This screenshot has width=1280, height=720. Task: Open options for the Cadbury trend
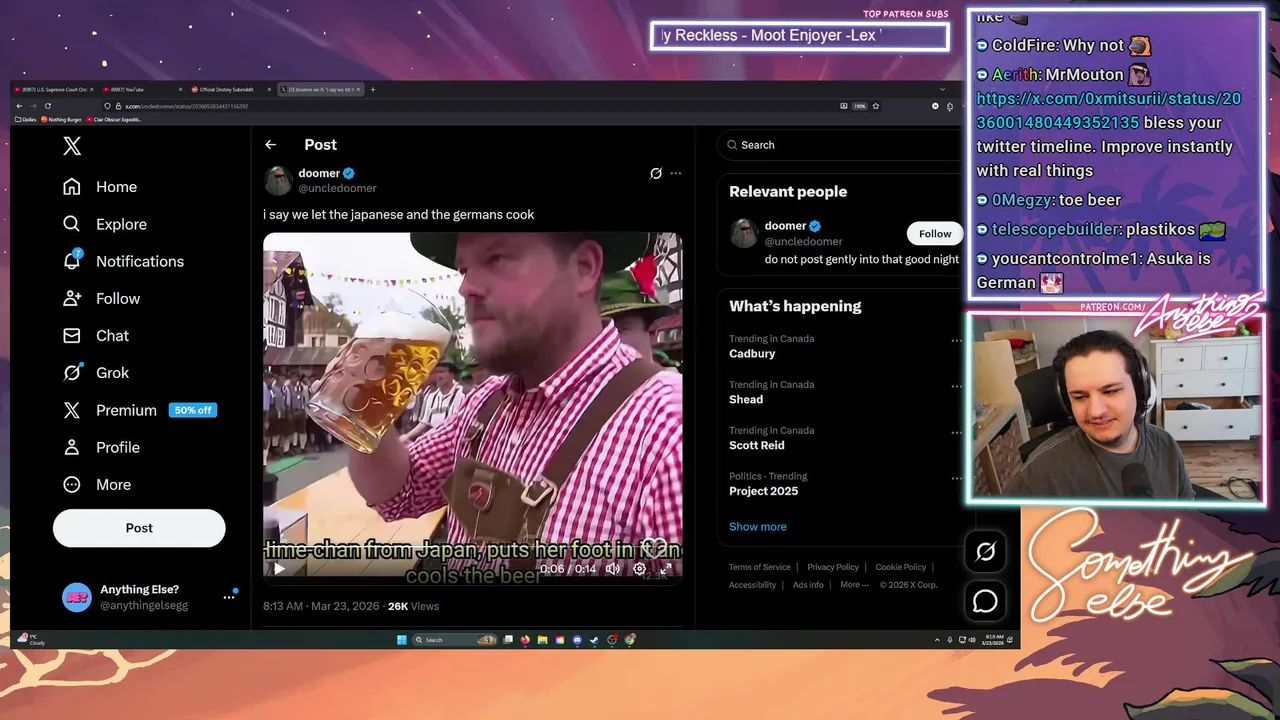(956, 341)
